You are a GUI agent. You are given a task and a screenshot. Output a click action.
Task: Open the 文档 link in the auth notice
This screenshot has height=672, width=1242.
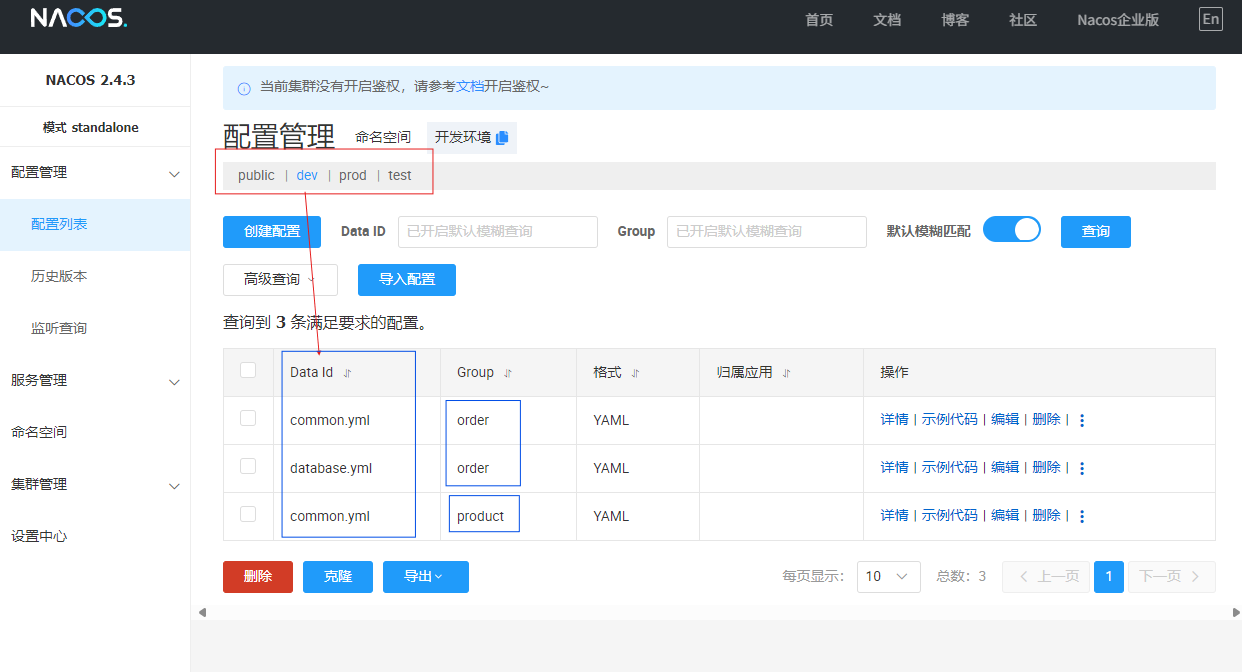pyautogui.click(x=470, y=87)
